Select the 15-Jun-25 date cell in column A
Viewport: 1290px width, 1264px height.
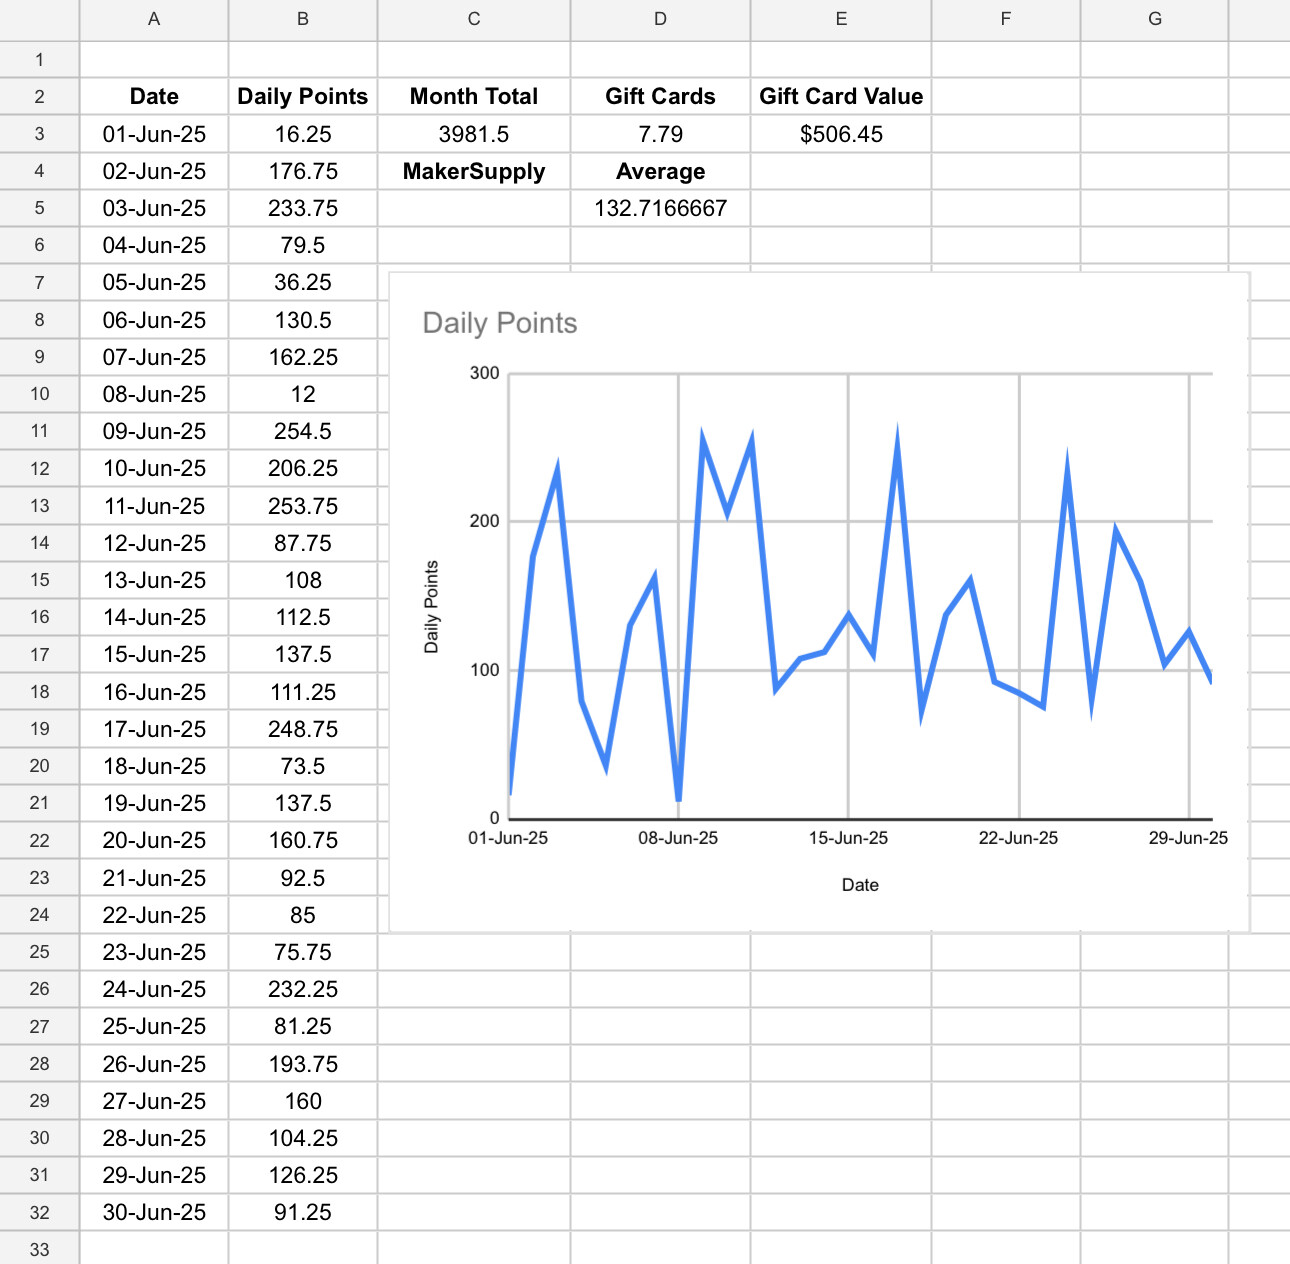point(154,654)
